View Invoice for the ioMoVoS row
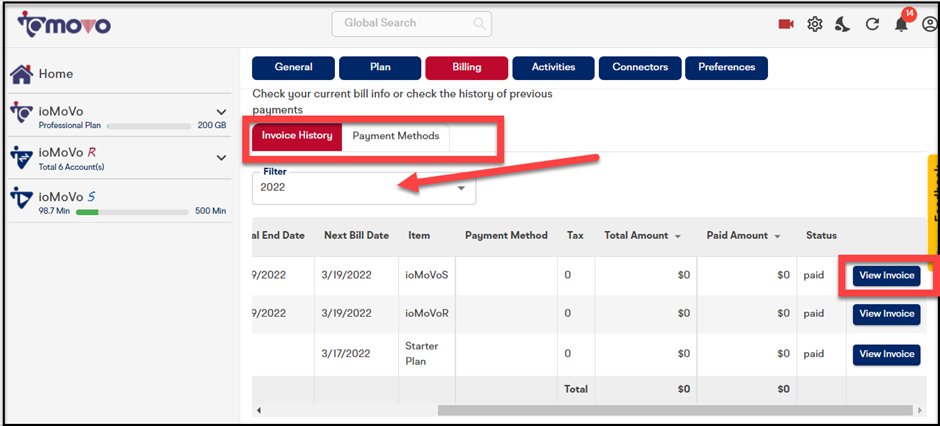 887,276
